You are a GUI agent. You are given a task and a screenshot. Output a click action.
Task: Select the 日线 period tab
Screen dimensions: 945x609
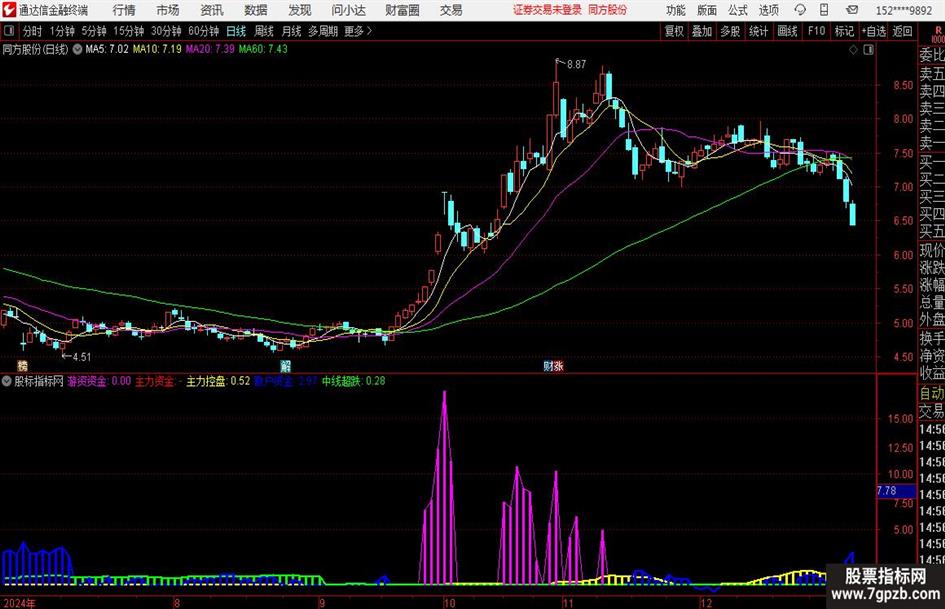[x=236, y=31]
